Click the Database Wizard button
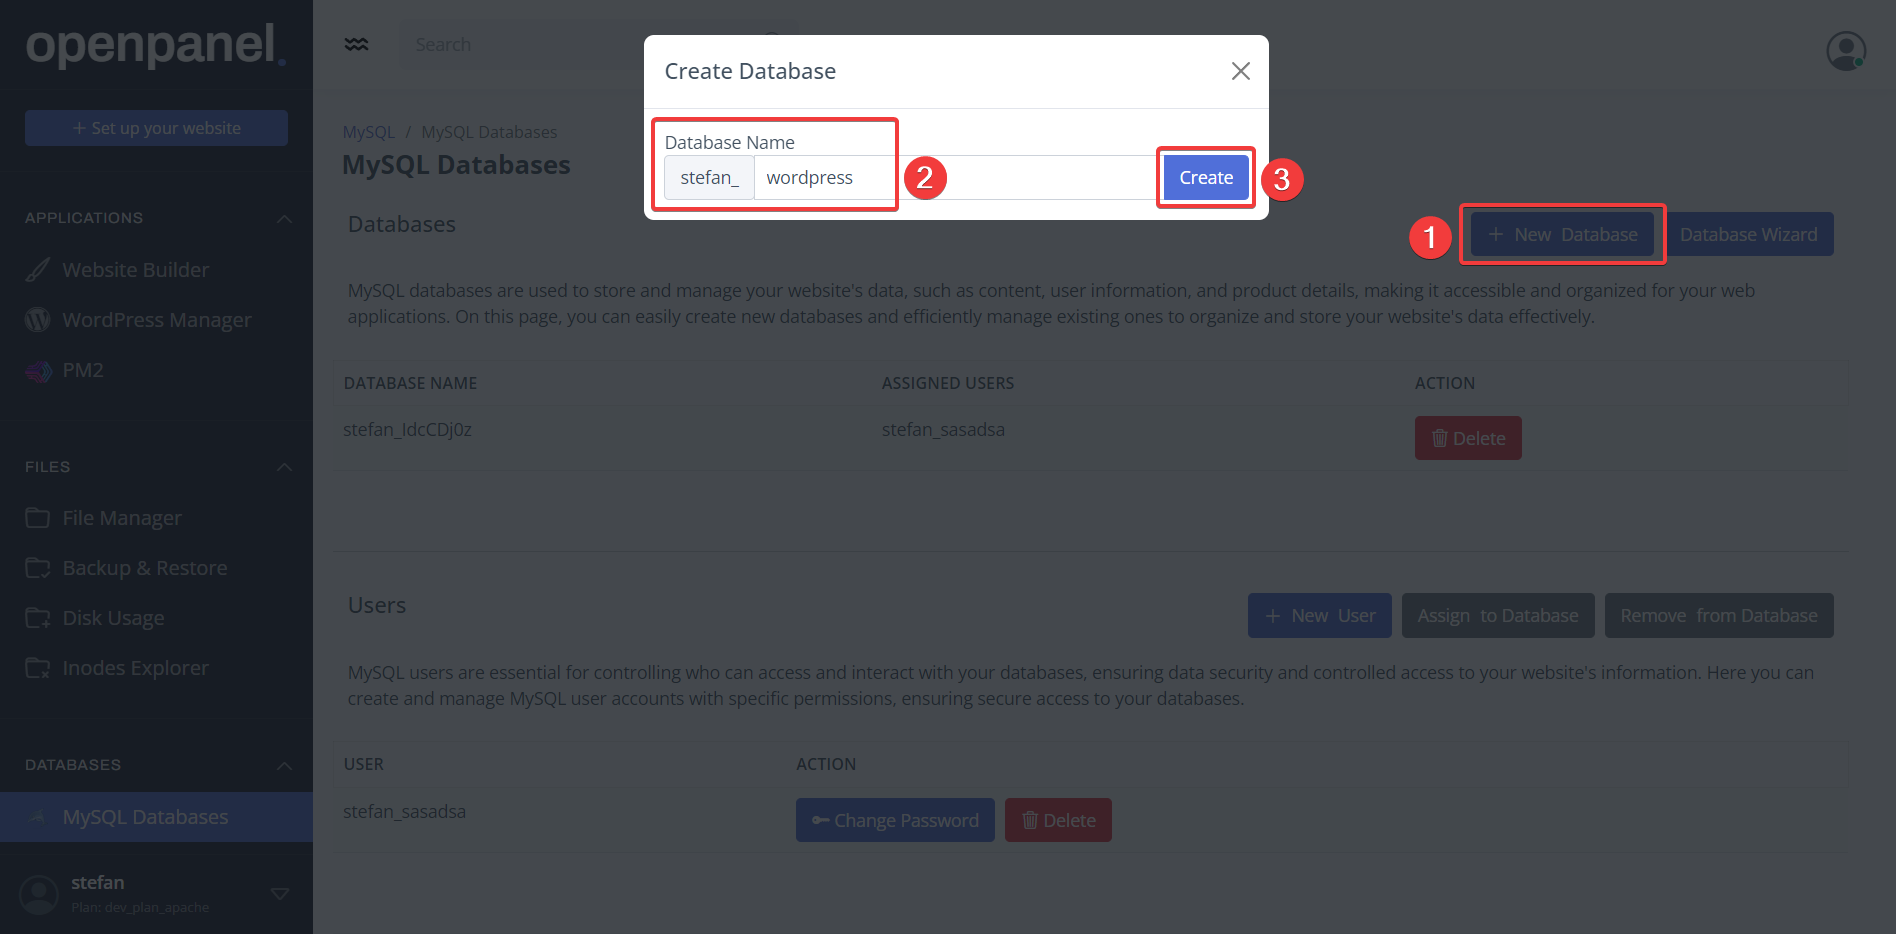Viewport: 1896px width, 934px height. pos(1748,235)
